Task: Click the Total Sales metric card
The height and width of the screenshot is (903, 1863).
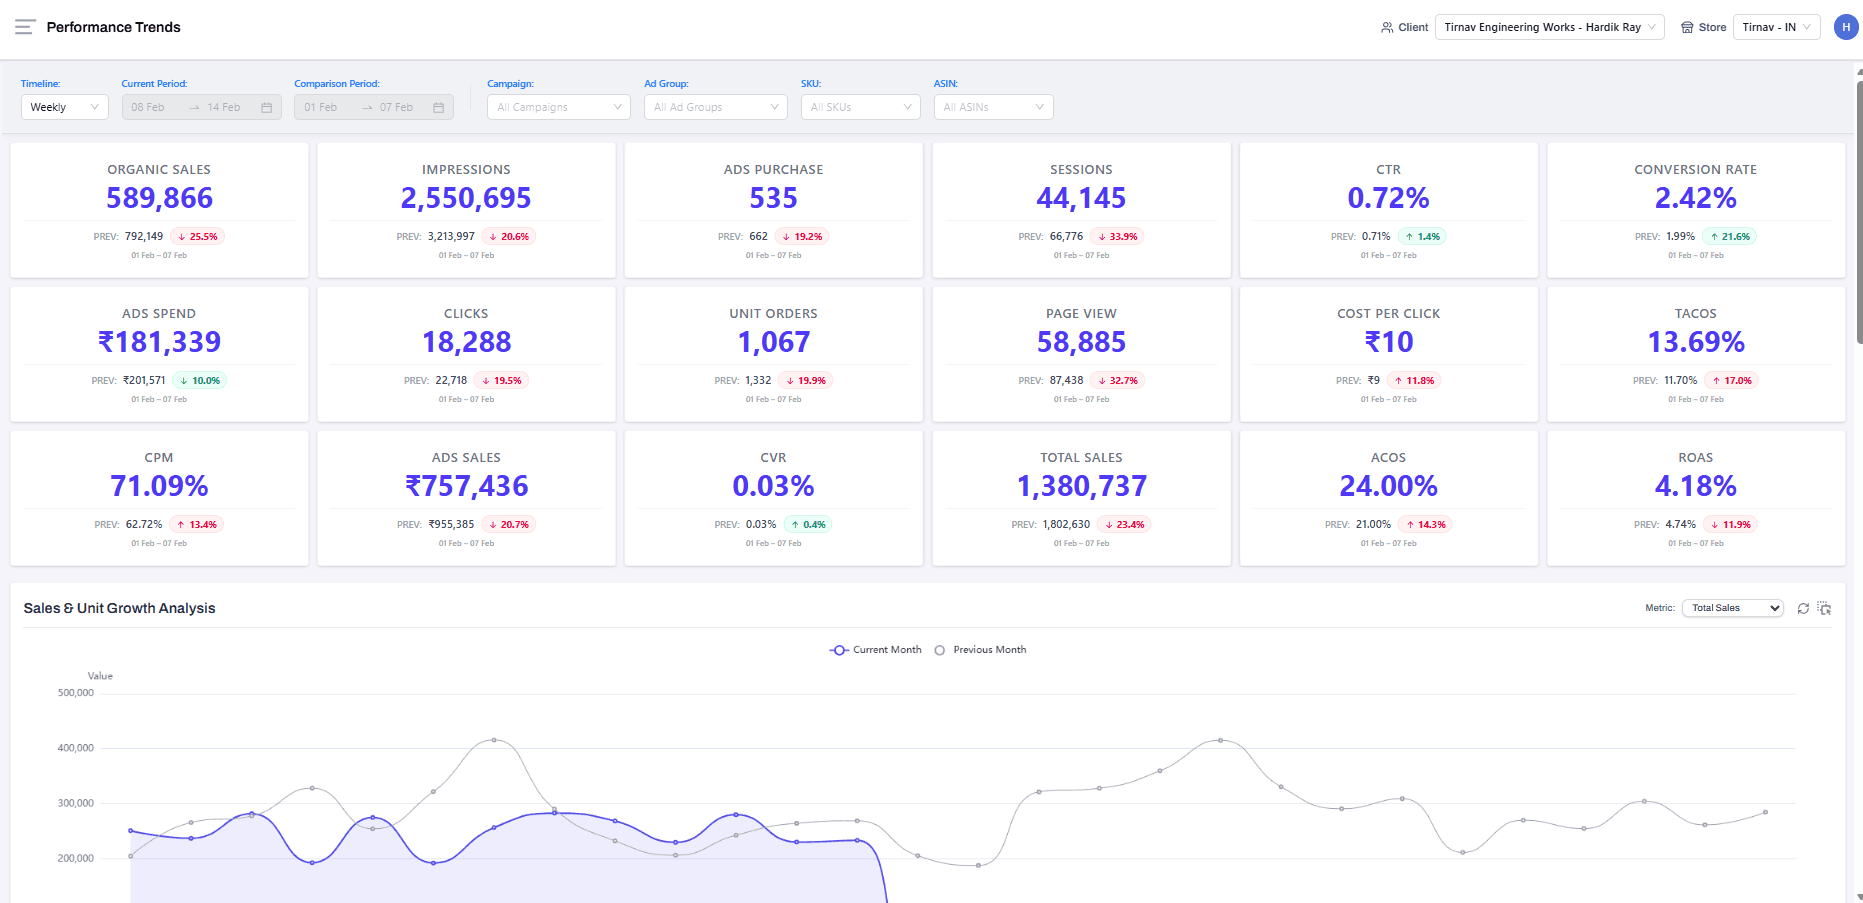Action: [1081, 498]
